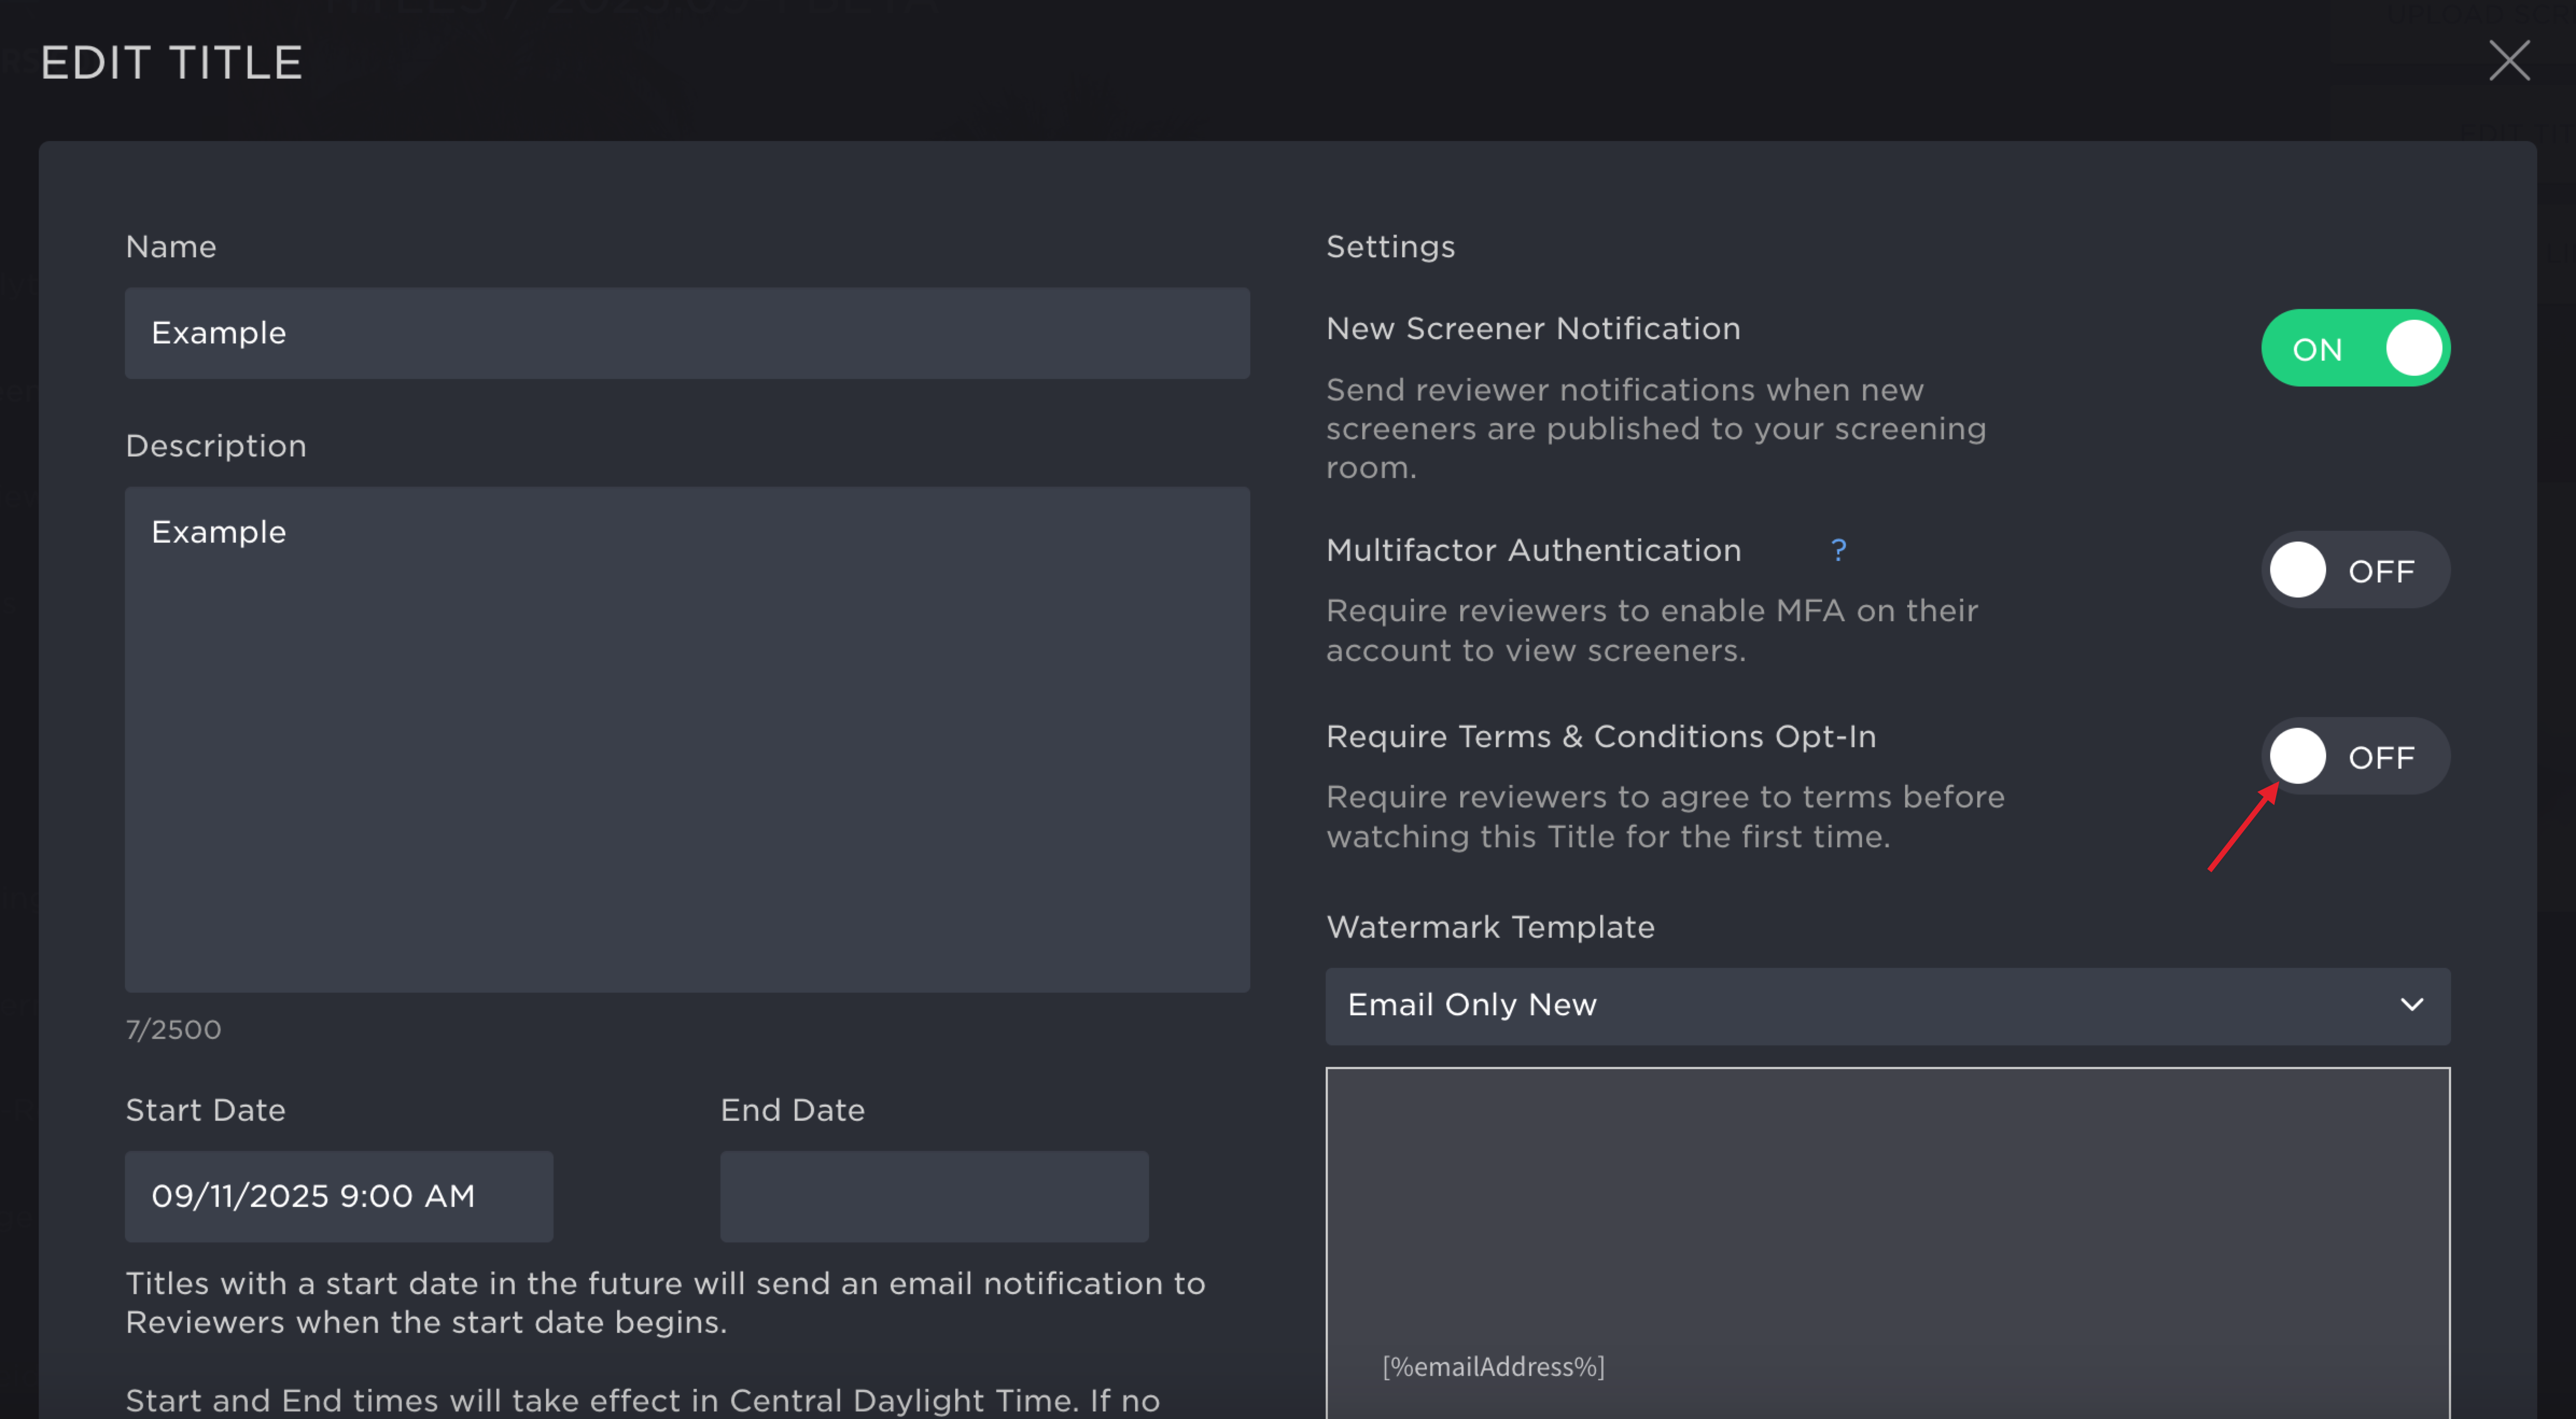
Task: Click the Require Terms & Conditions Opt-In label
Action: click(x=1601, y=737)
